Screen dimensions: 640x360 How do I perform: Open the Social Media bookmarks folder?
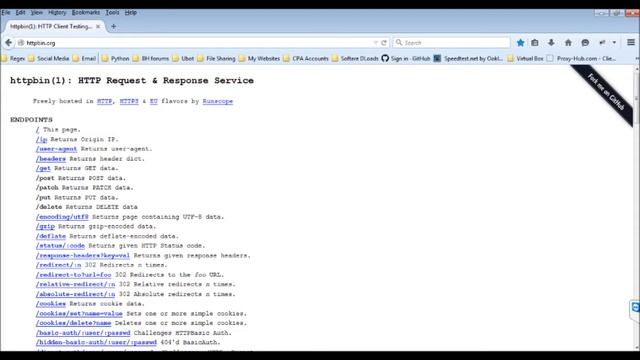click(x=49, y=58)
